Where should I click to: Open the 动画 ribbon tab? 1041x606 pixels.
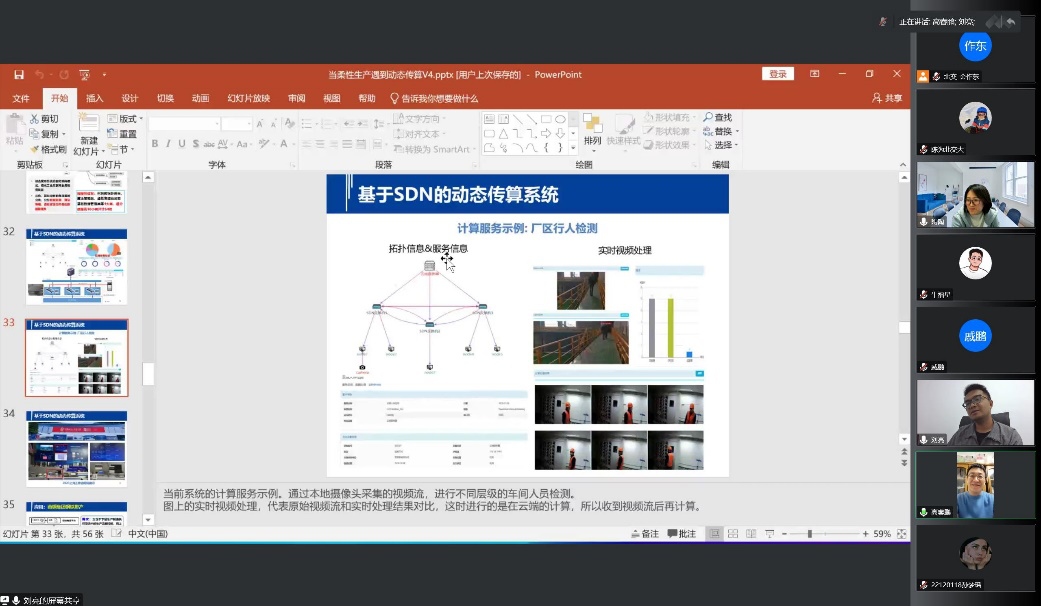tap(200, 98)
